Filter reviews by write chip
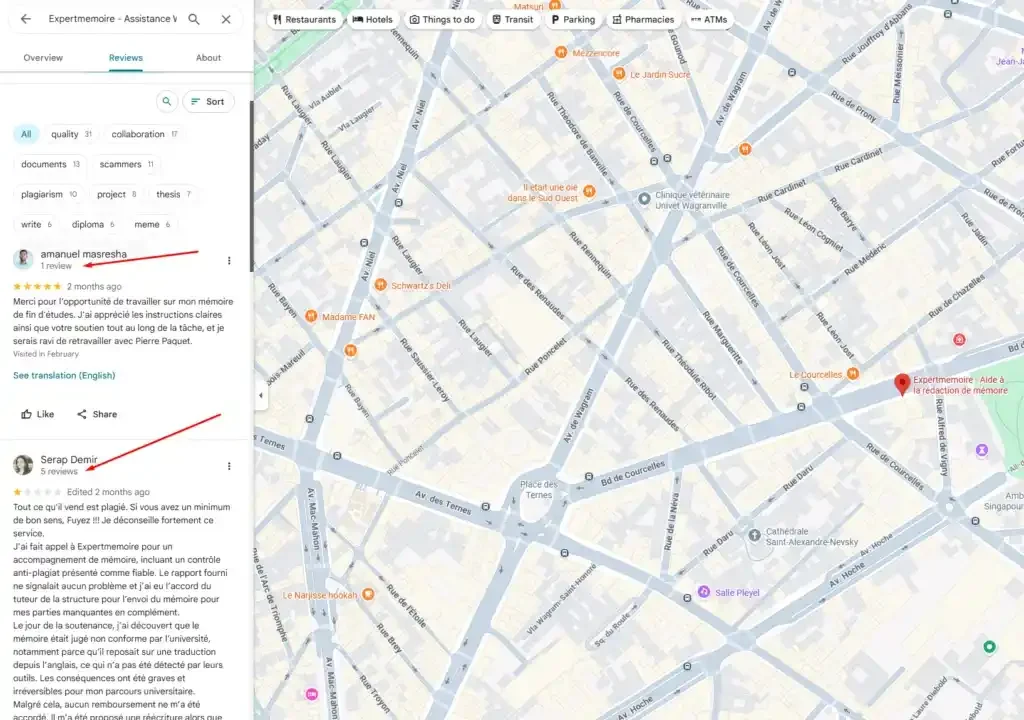This screenshot has height=720, width=1024. click(36, 224)
